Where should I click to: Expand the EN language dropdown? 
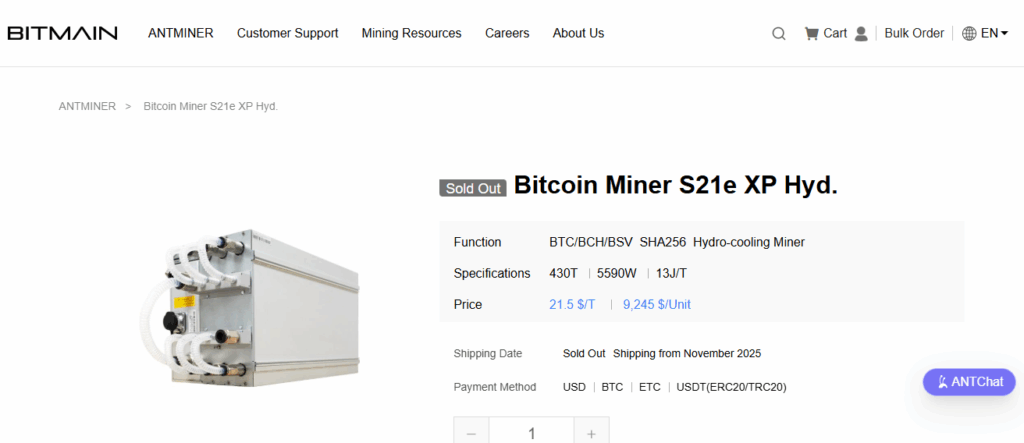tap(994, 33)
